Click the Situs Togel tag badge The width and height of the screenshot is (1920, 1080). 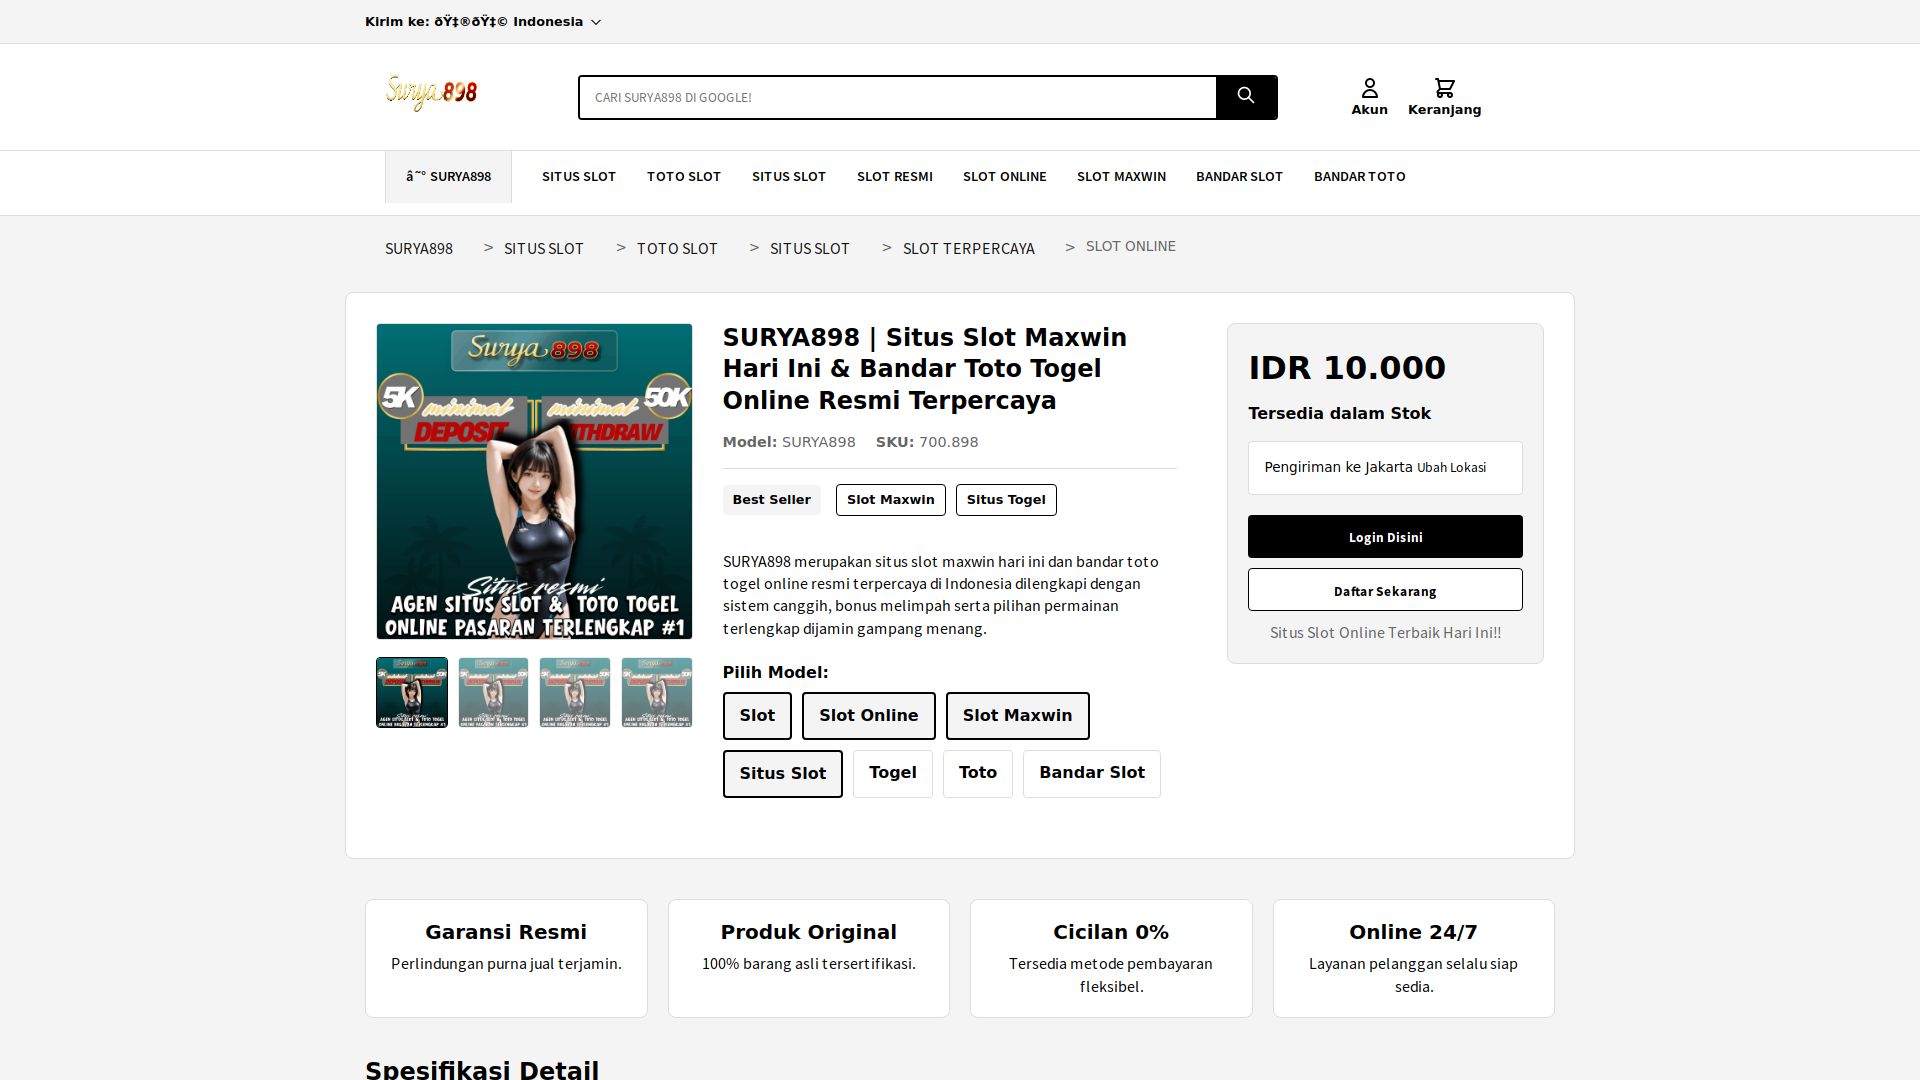1006,500
